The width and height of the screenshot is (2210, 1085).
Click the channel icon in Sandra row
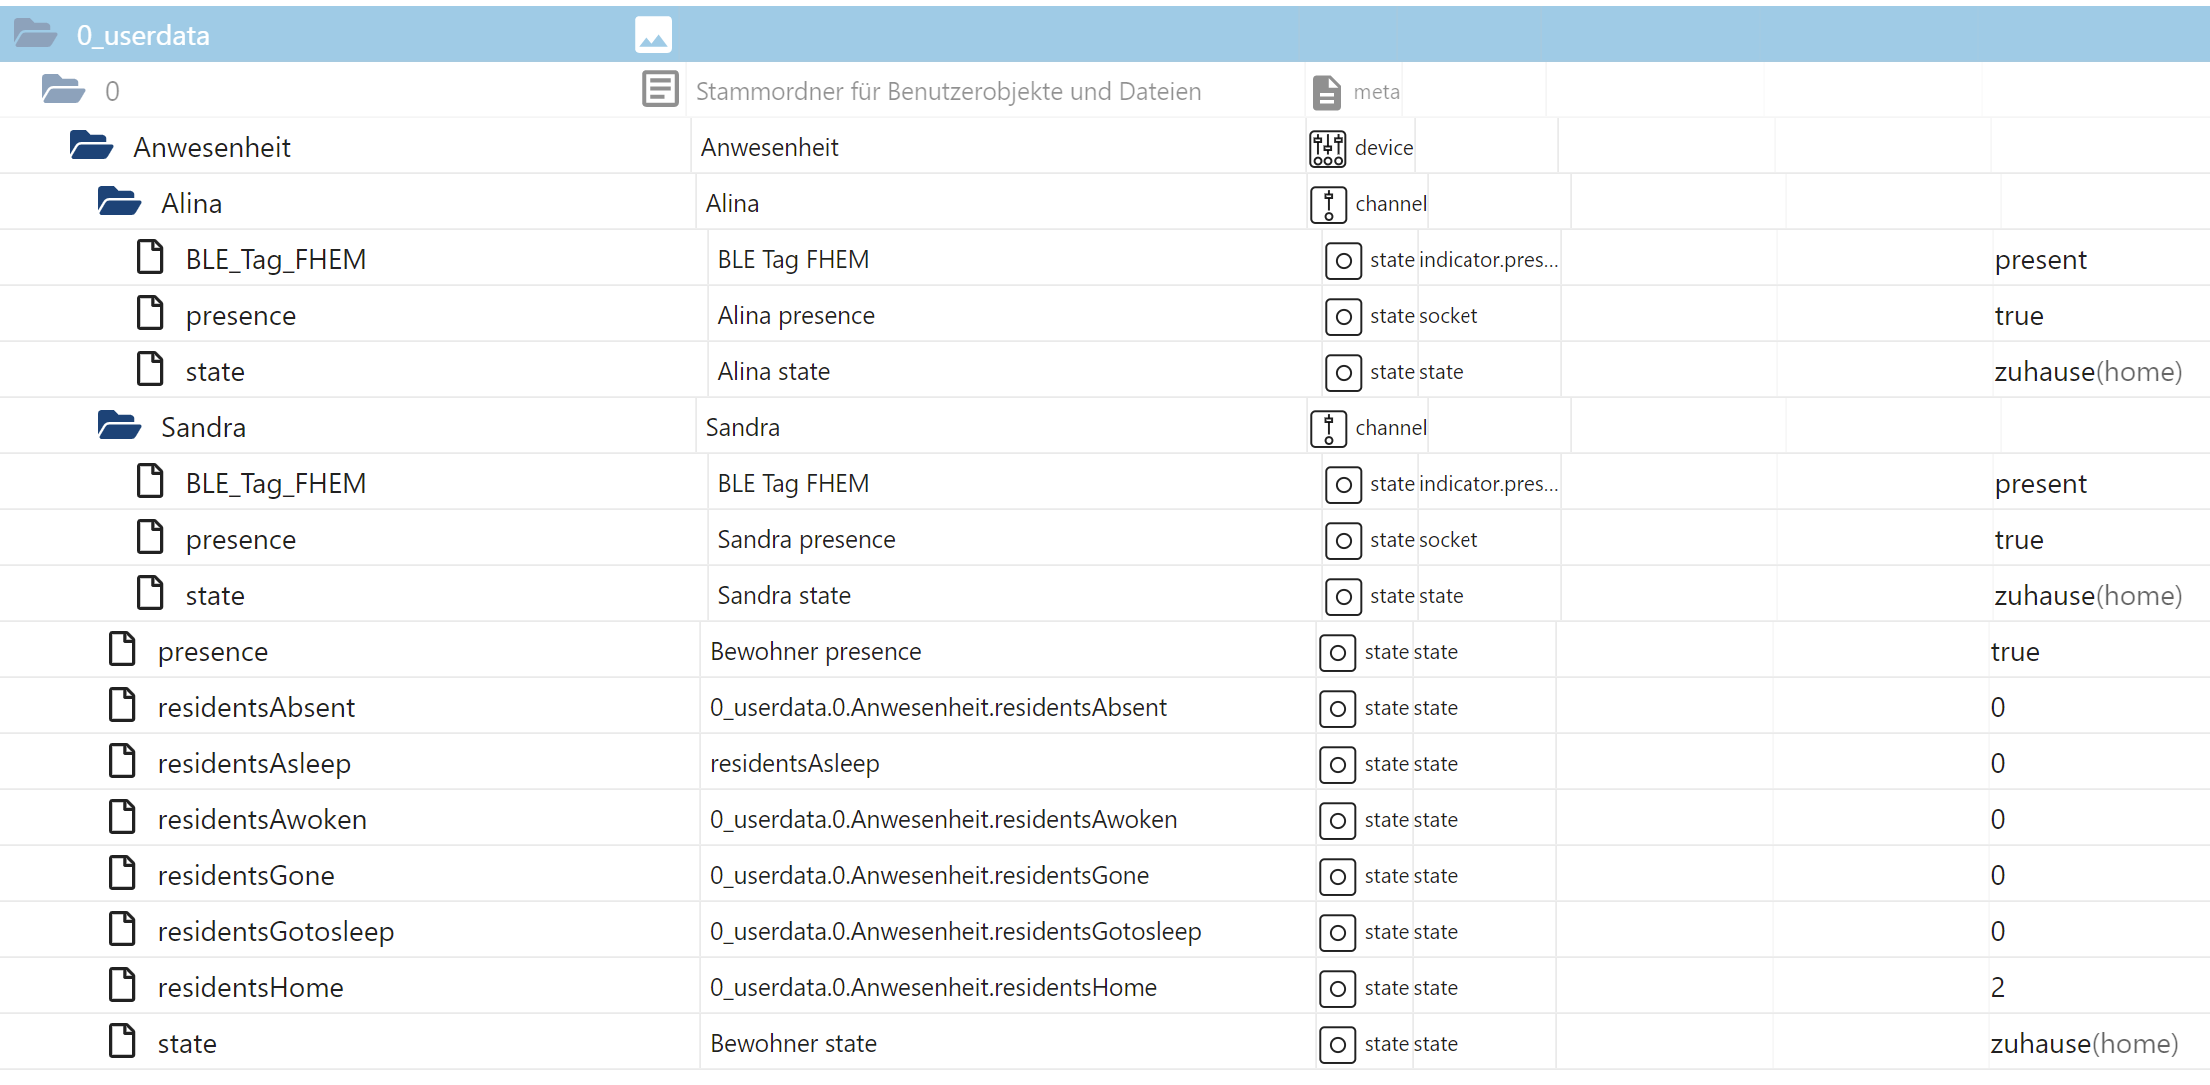pos(1328,428)
